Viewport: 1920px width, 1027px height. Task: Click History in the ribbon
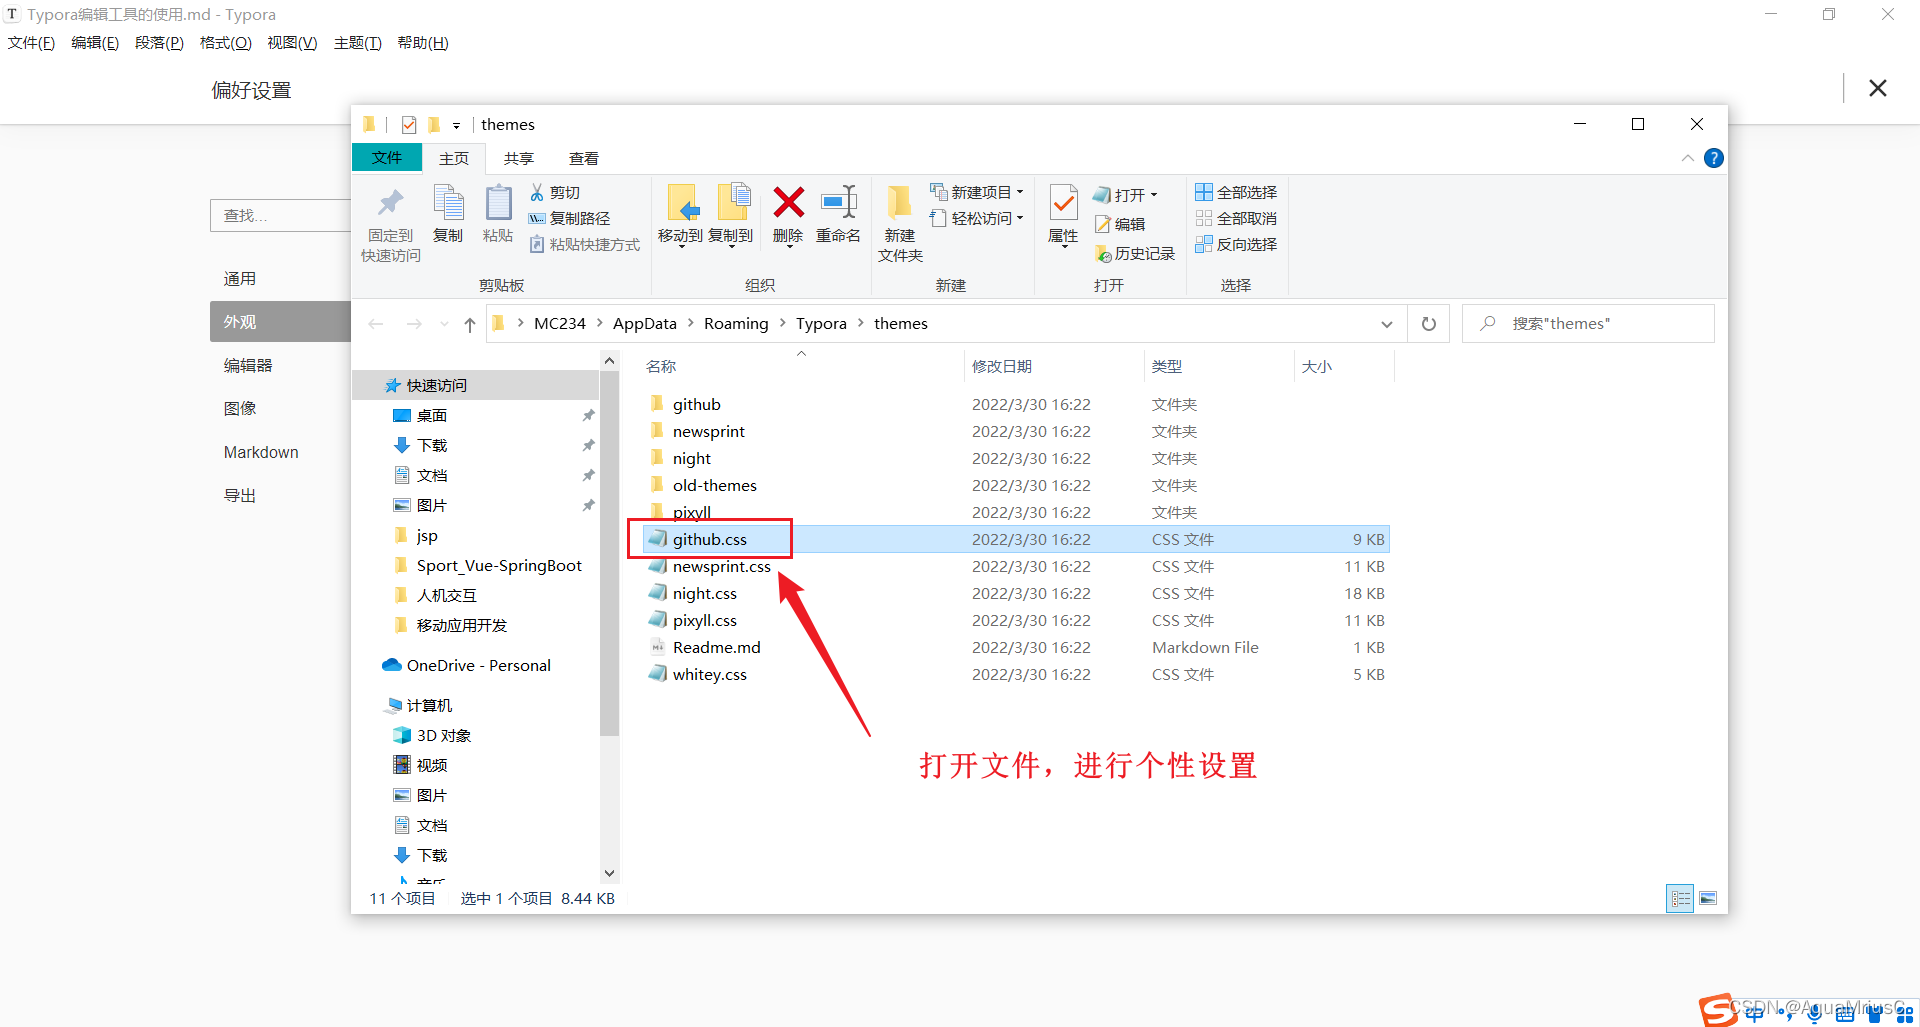[1135, 254]
